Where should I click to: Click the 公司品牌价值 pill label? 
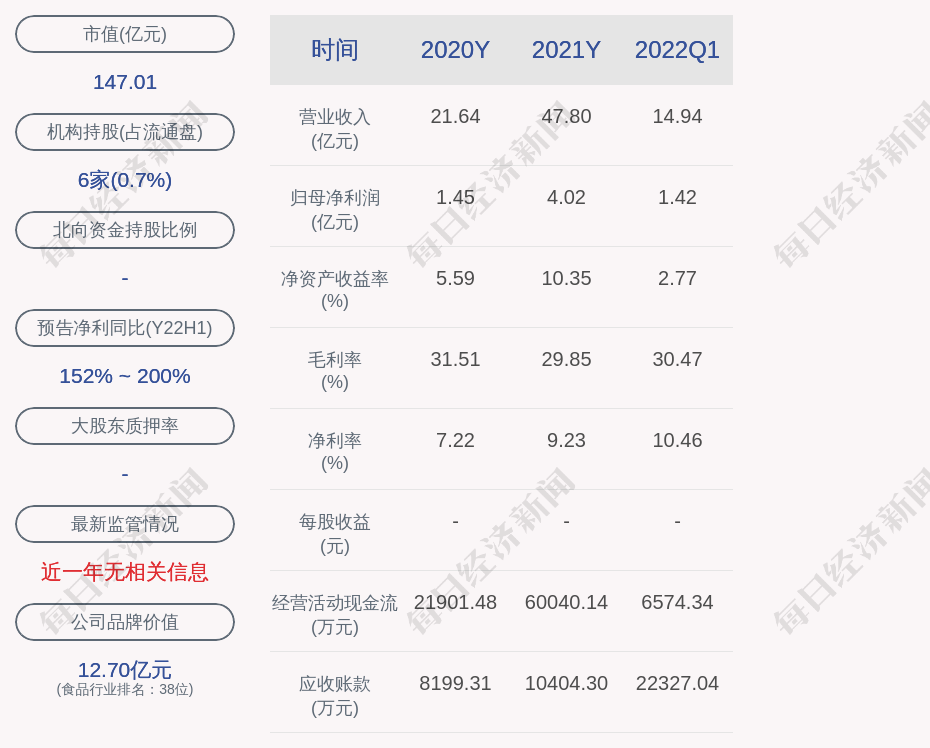click(x=125, y=622)
